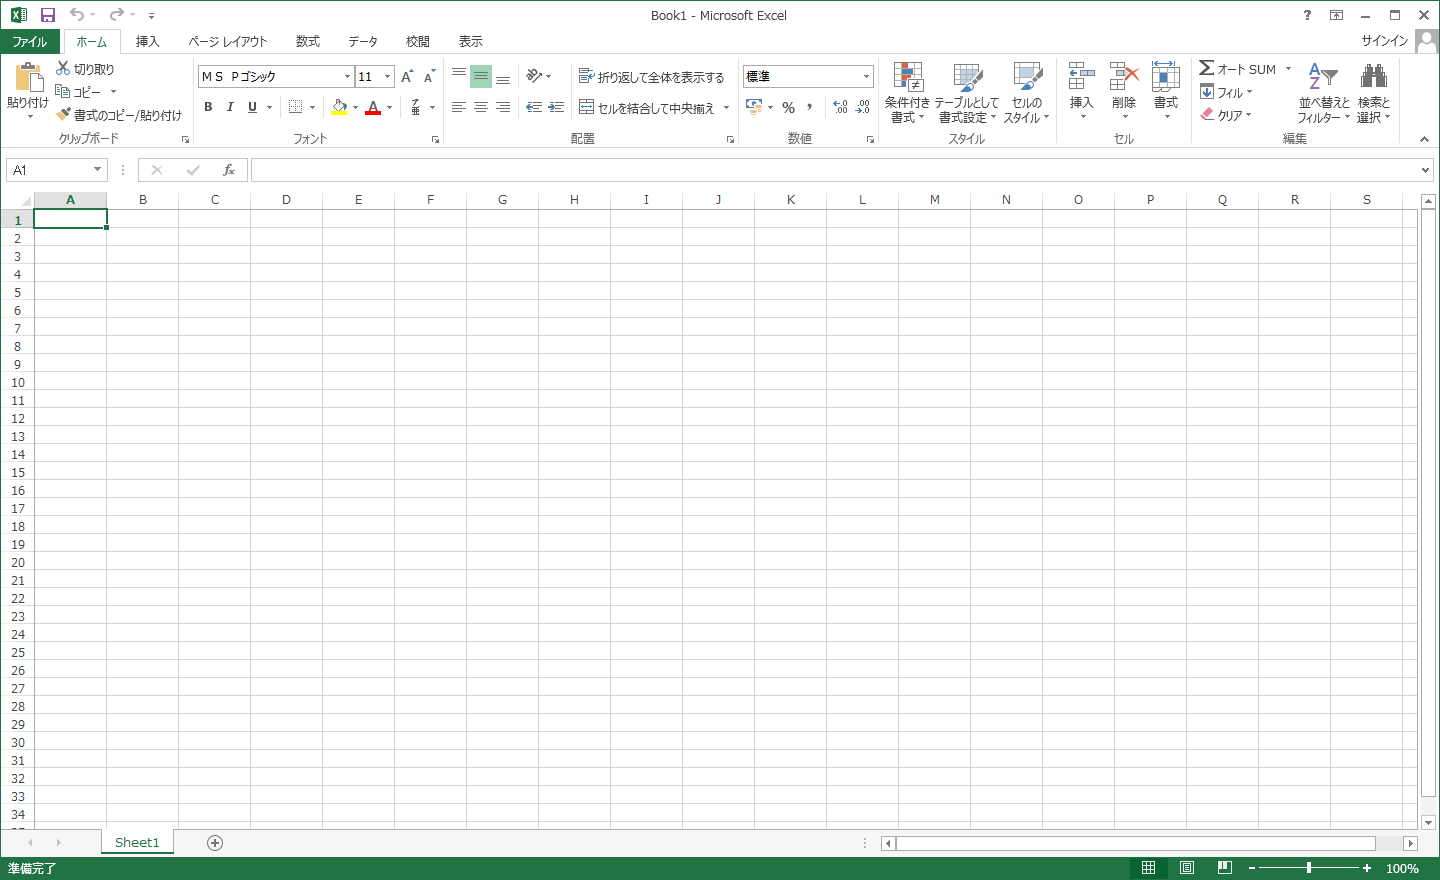Toggle top align for cell contents
Viewport: 1440px width, 880px height.
[459, 76]
